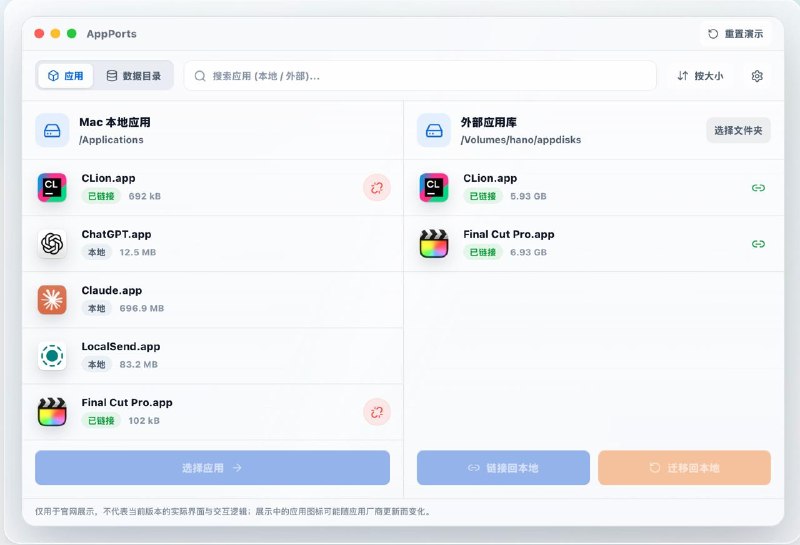Click the /Applications path text

coord(111,140)
